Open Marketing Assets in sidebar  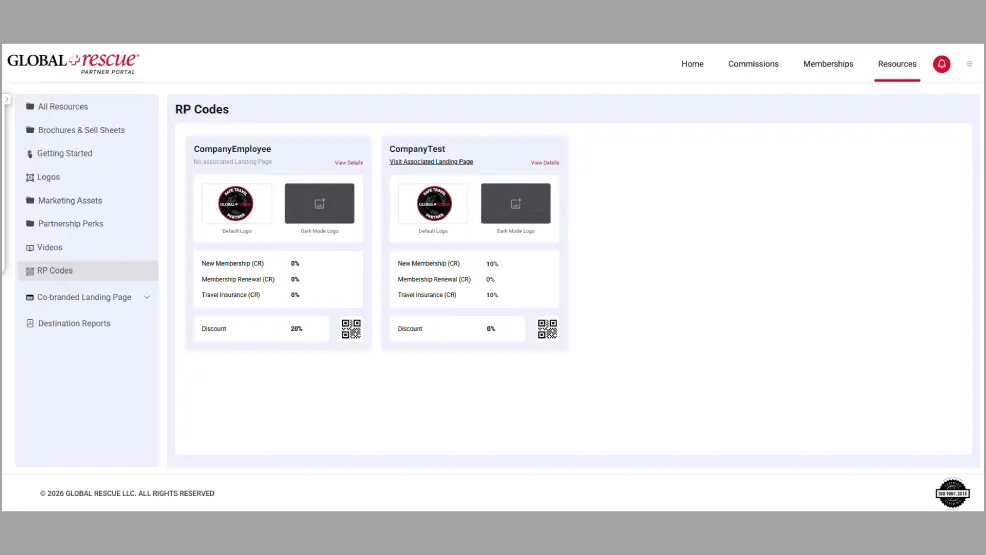click(70, 200)
